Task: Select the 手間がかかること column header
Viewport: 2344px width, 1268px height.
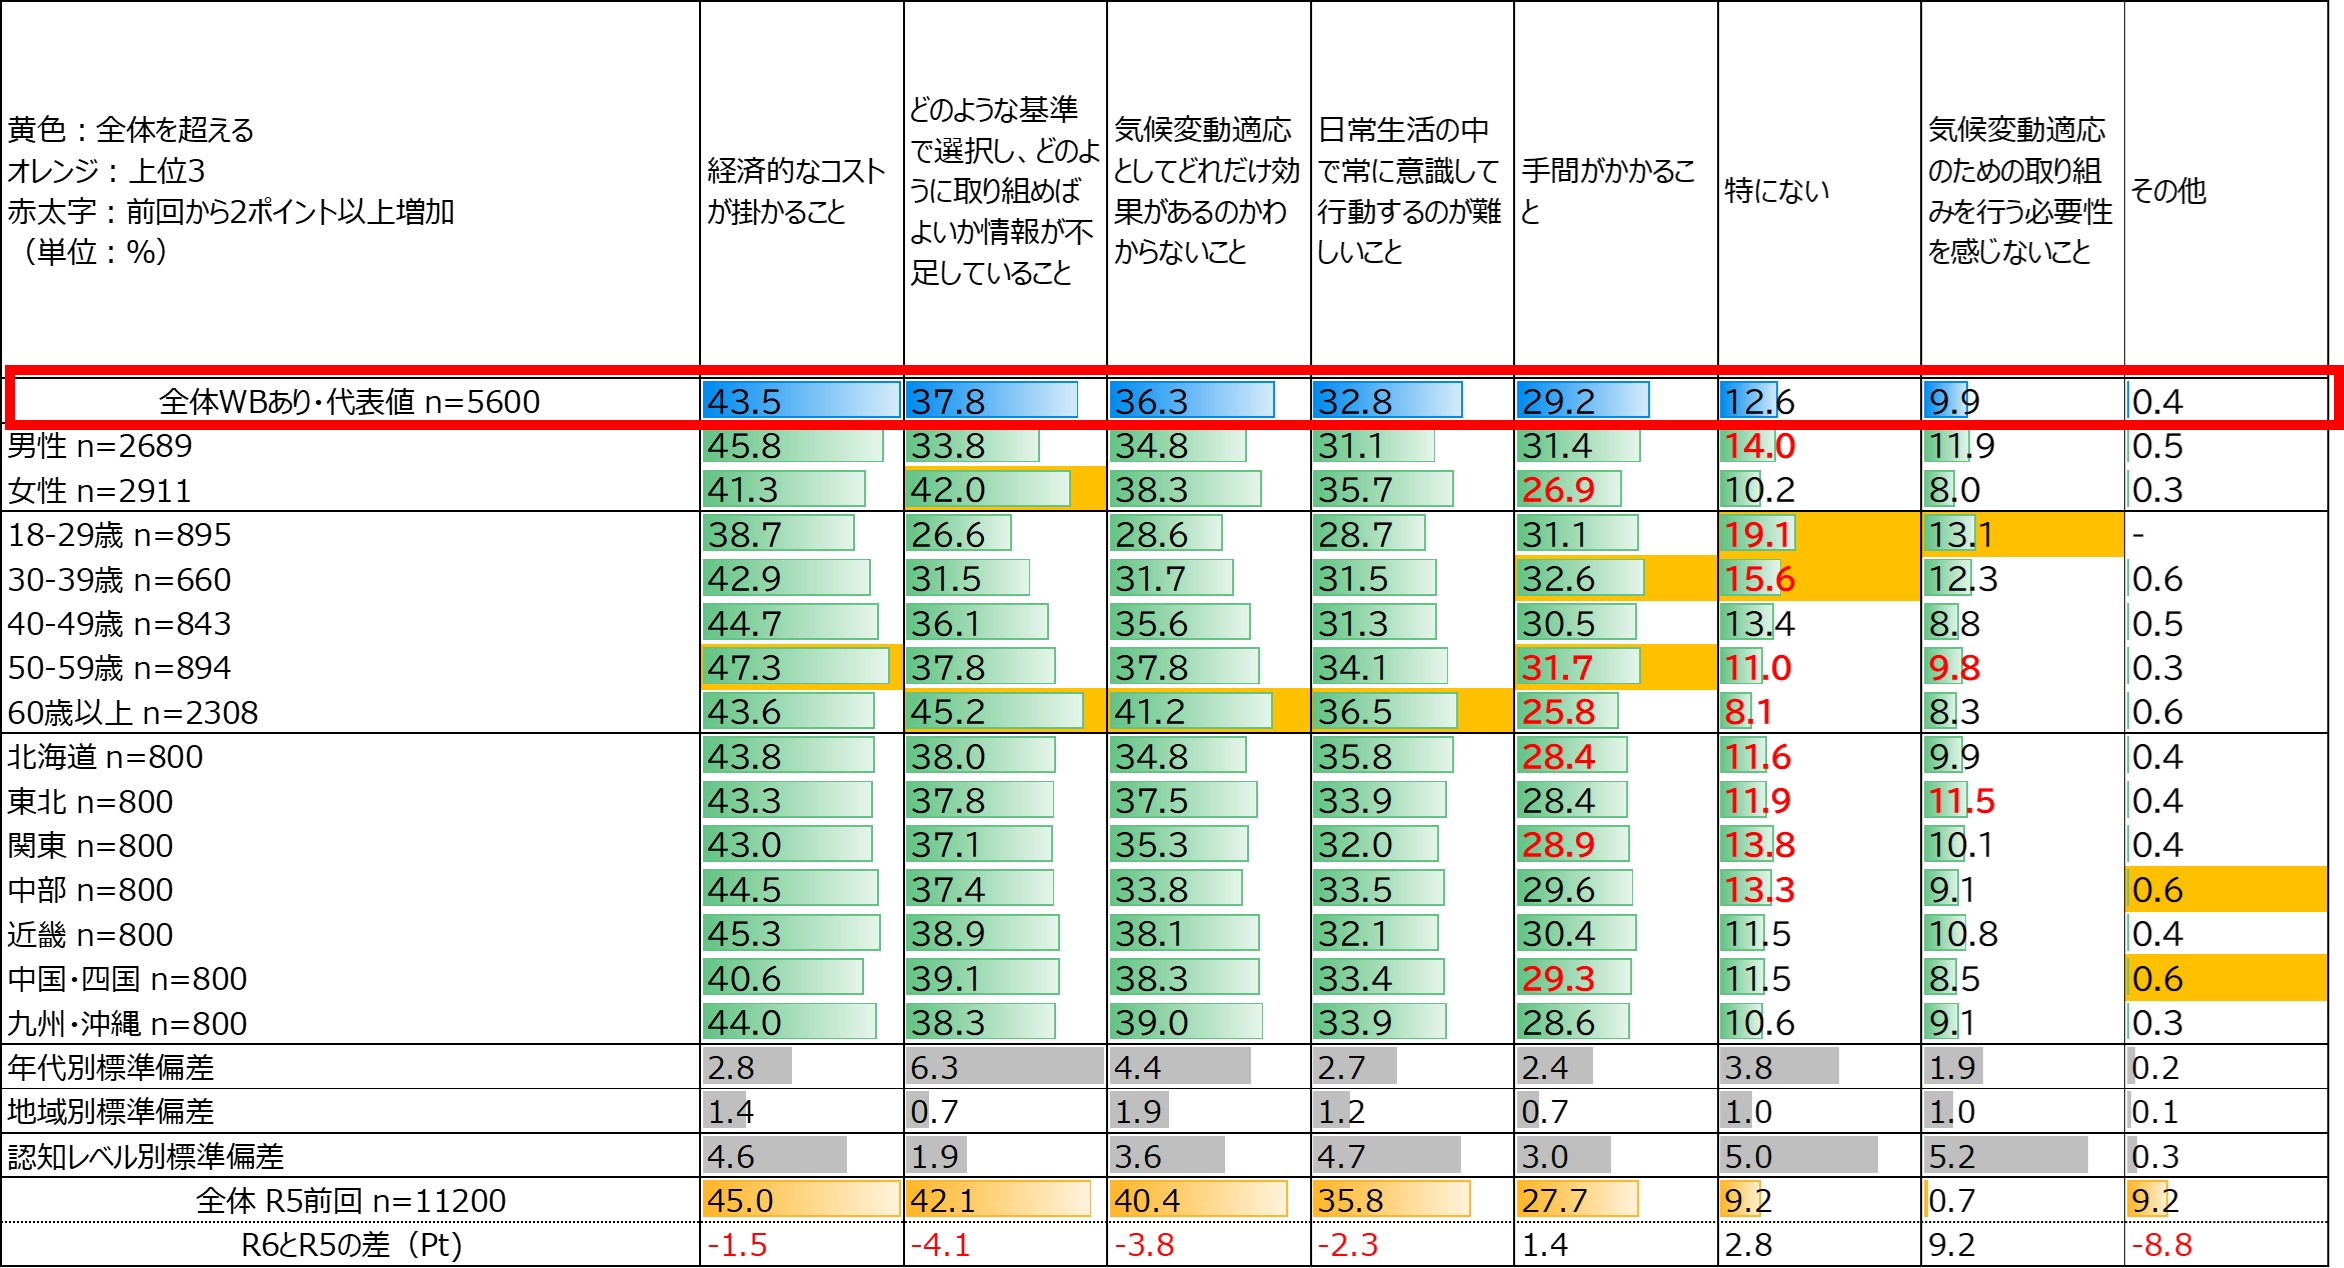Action: click(1608, 191)
